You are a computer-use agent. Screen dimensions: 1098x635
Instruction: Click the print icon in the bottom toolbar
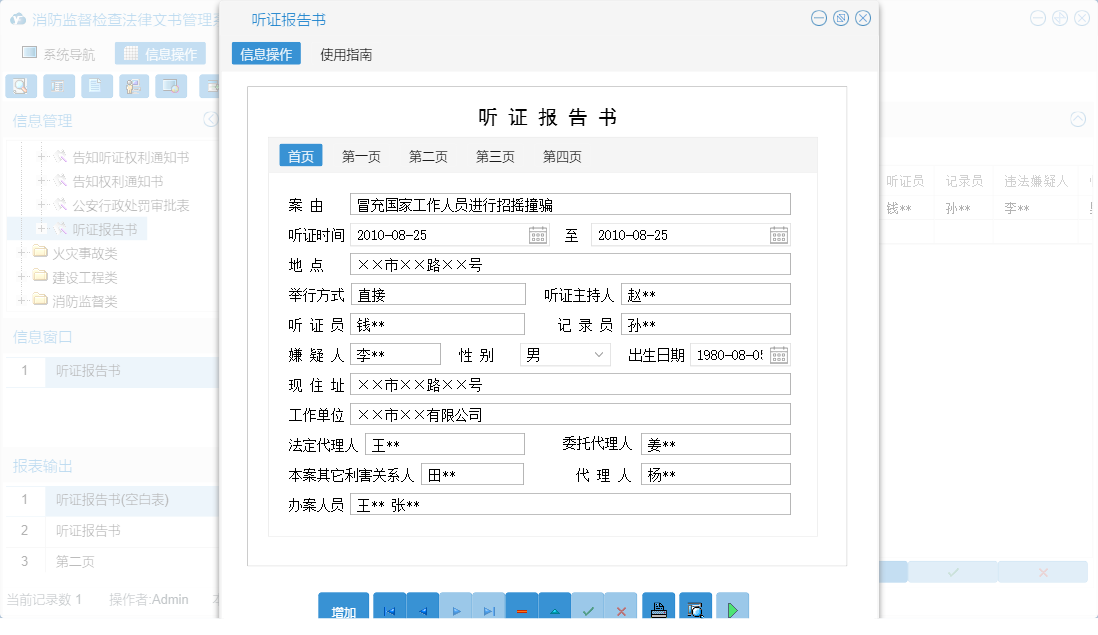pyautogui.click(x=658, y=610)
